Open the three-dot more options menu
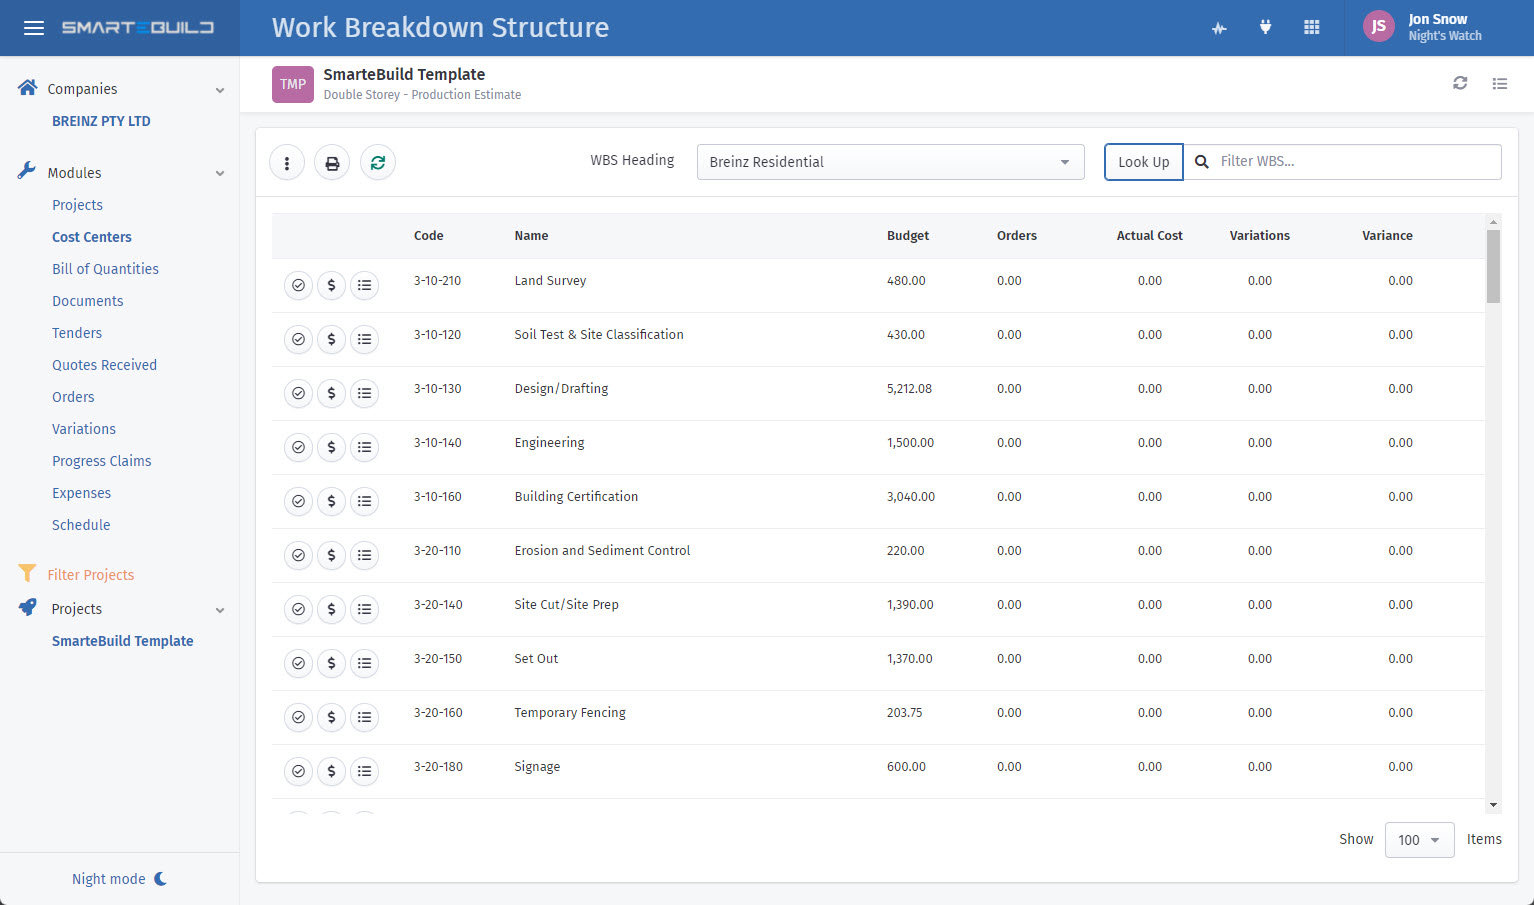Screen dimensions: 1534x905 click(287, 163)
